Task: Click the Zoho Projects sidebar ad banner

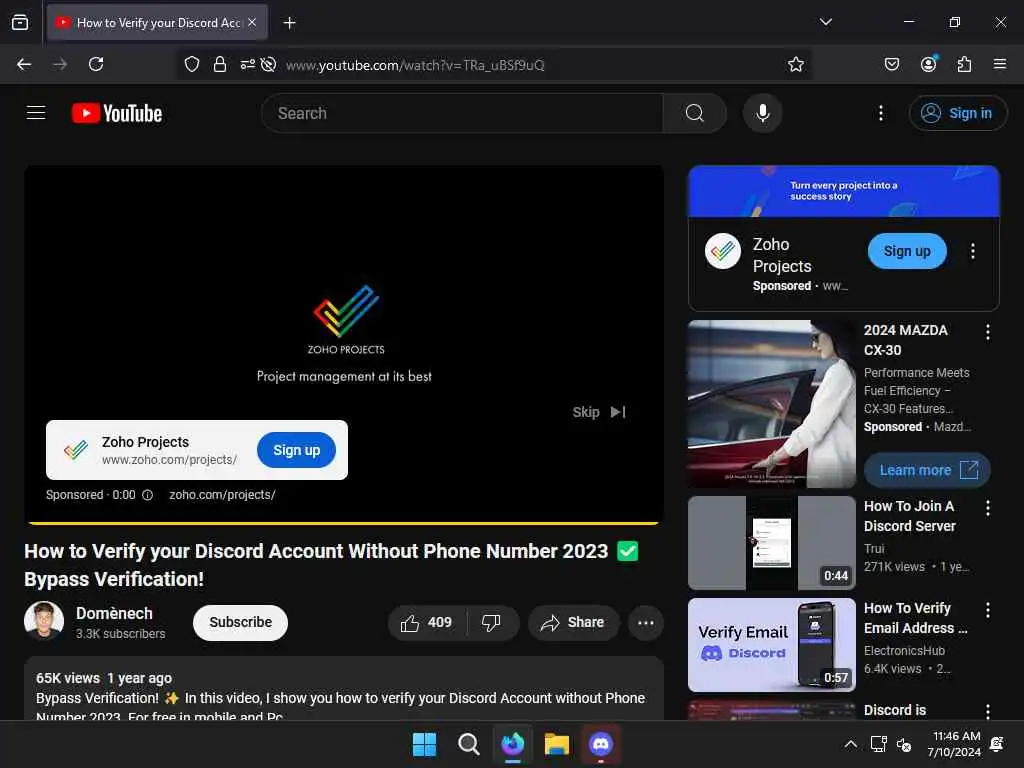Action: (x=844, y=191)
